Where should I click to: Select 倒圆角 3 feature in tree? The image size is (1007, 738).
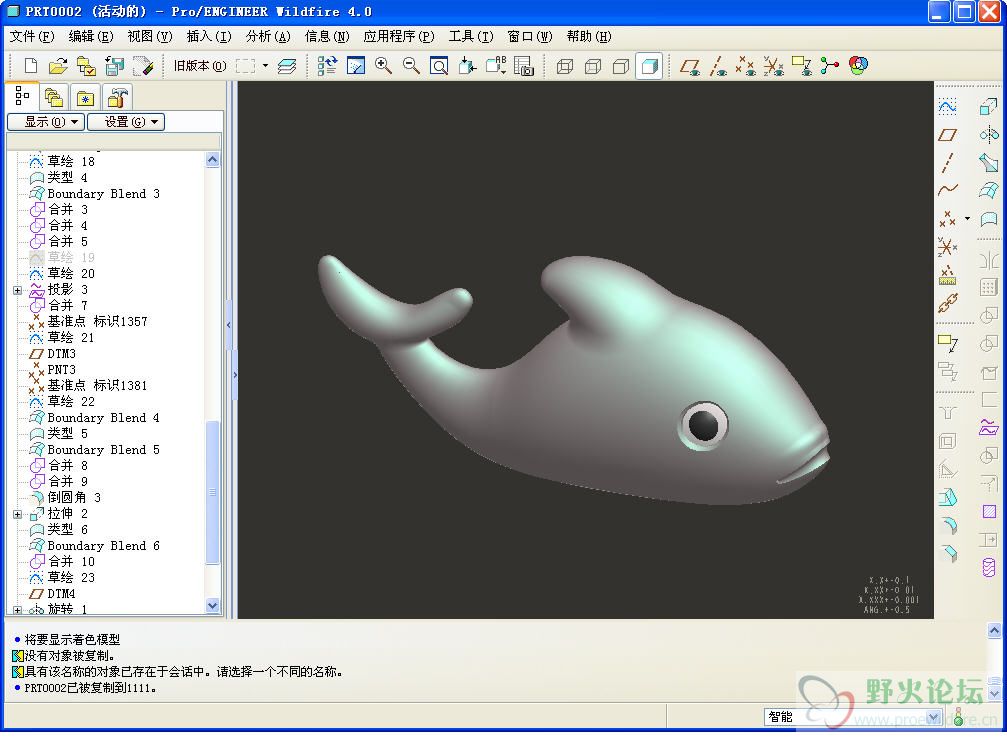[74, 498]
